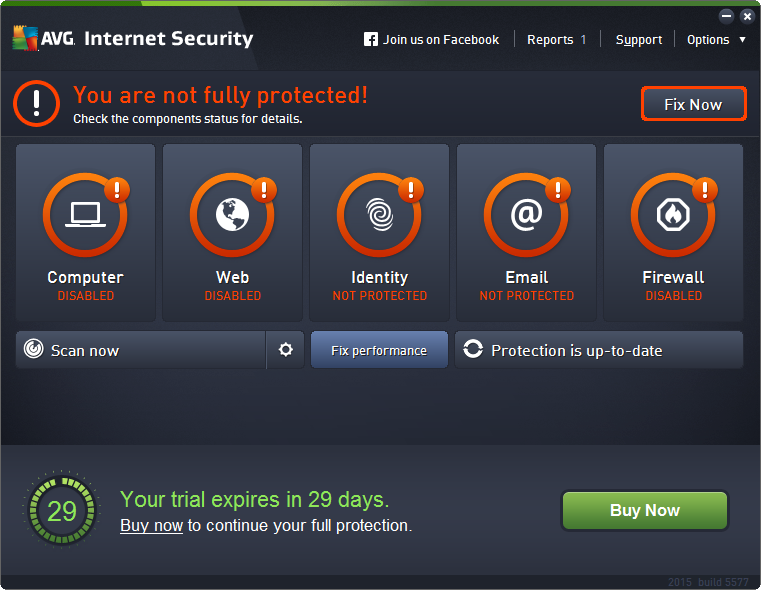761x590 pixels.
Task: Click the AVG logo in title bar
Action: (38, 39)
